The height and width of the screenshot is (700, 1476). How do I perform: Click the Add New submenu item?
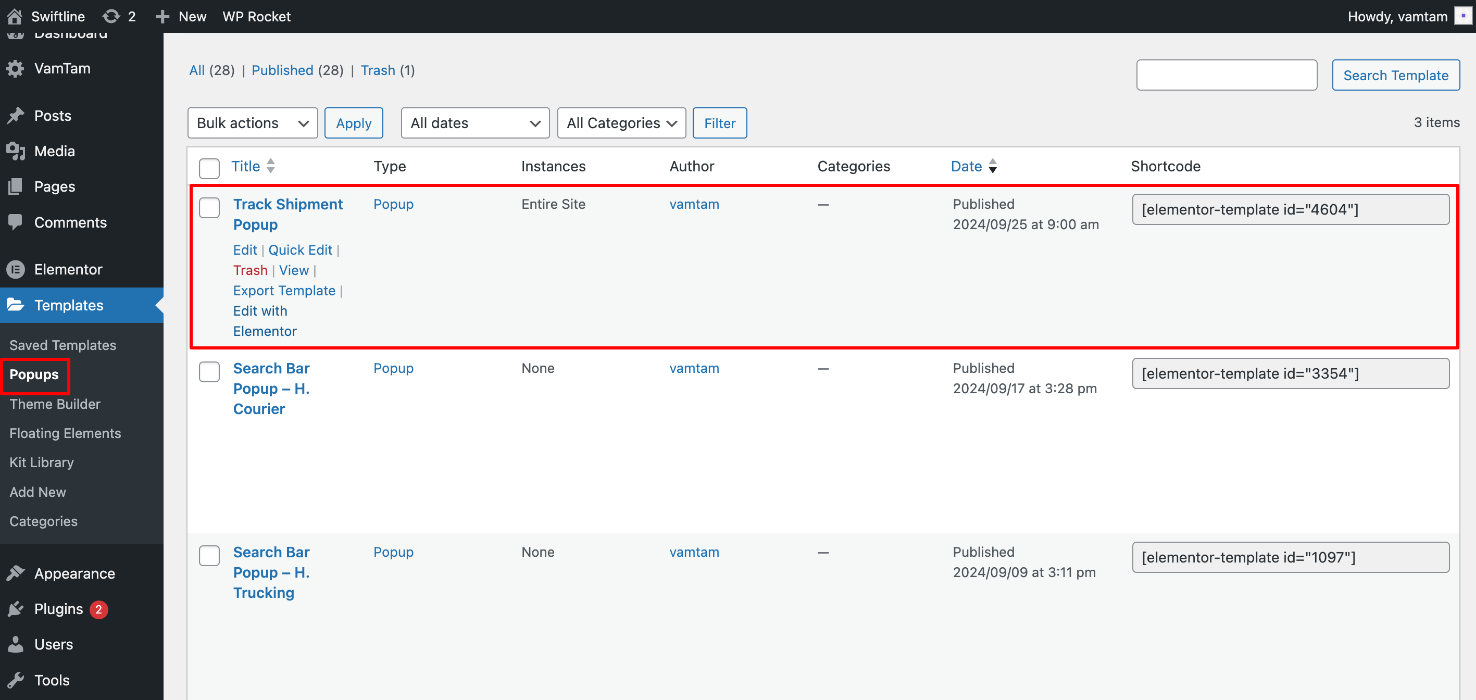point(38,492)
